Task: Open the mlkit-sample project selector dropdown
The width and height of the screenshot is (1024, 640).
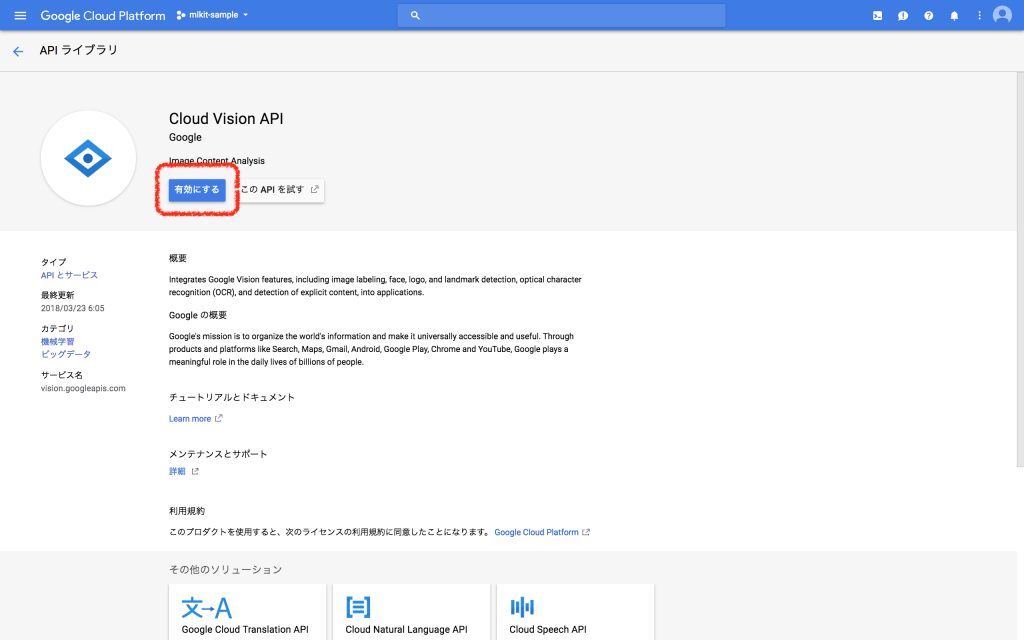Action: pos(212,15)
